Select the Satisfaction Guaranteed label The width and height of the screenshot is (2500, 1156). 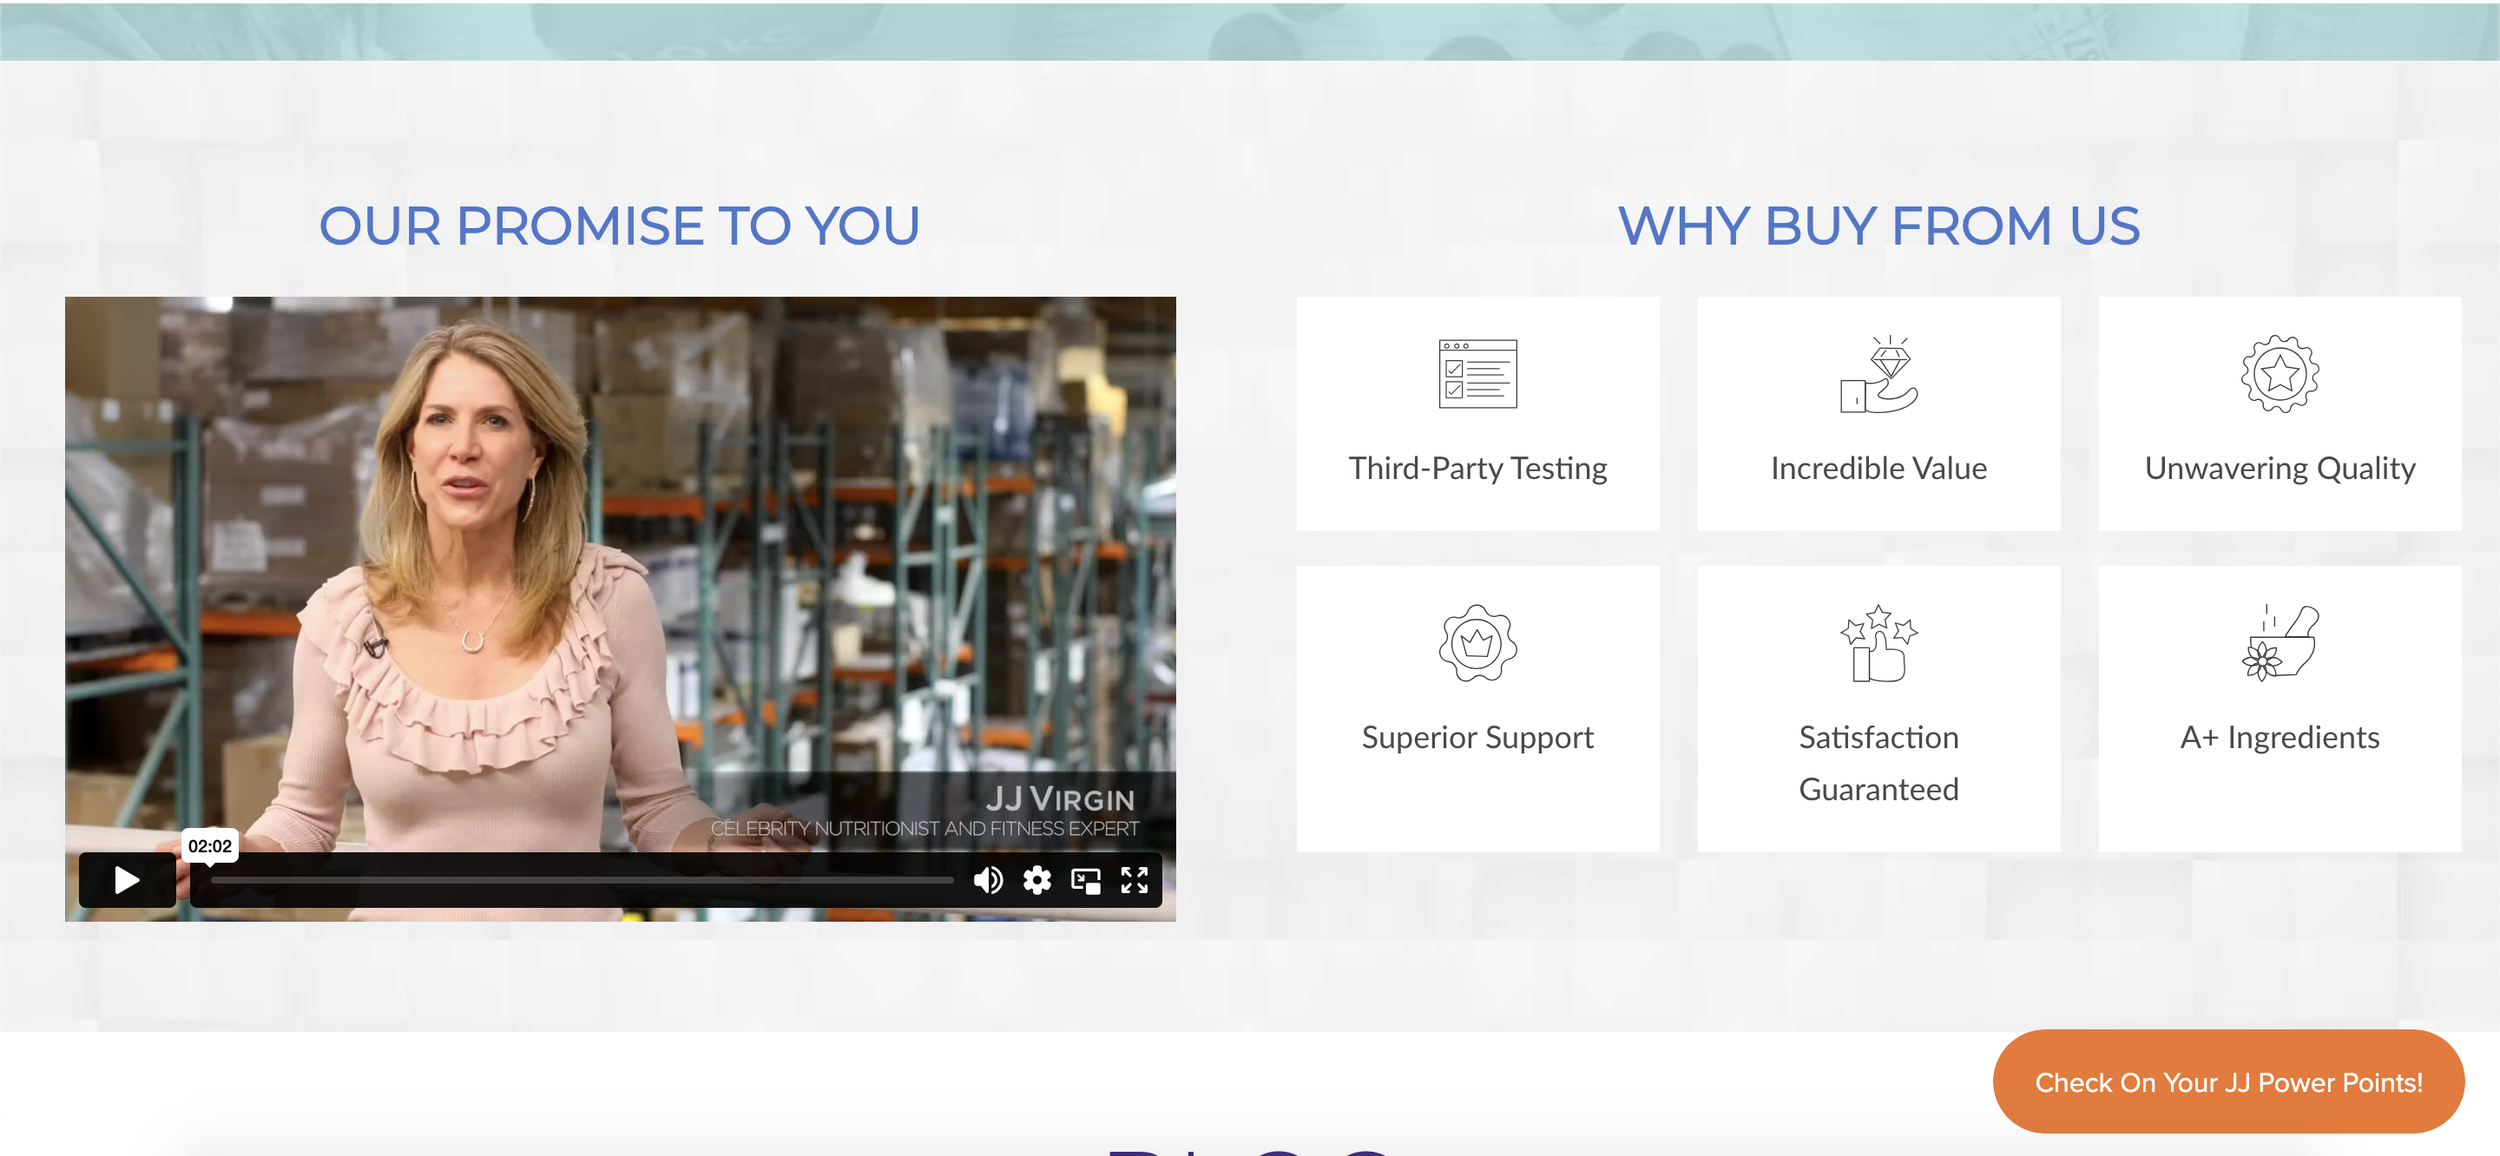[x=1879, y=763]
